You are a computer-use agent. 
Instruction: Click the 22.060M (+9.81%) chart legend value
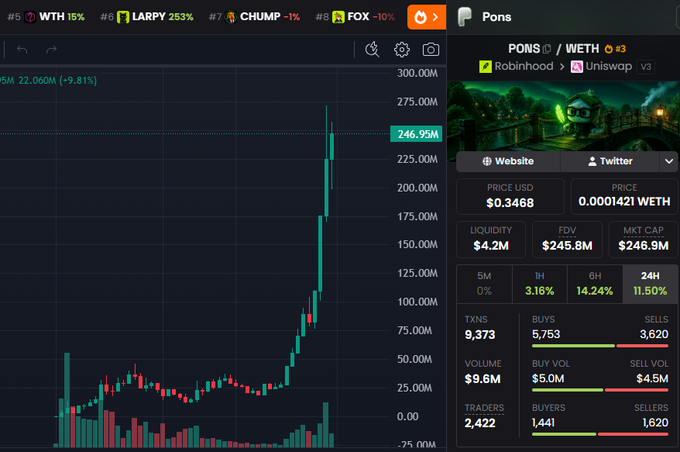tap(58, 80)
